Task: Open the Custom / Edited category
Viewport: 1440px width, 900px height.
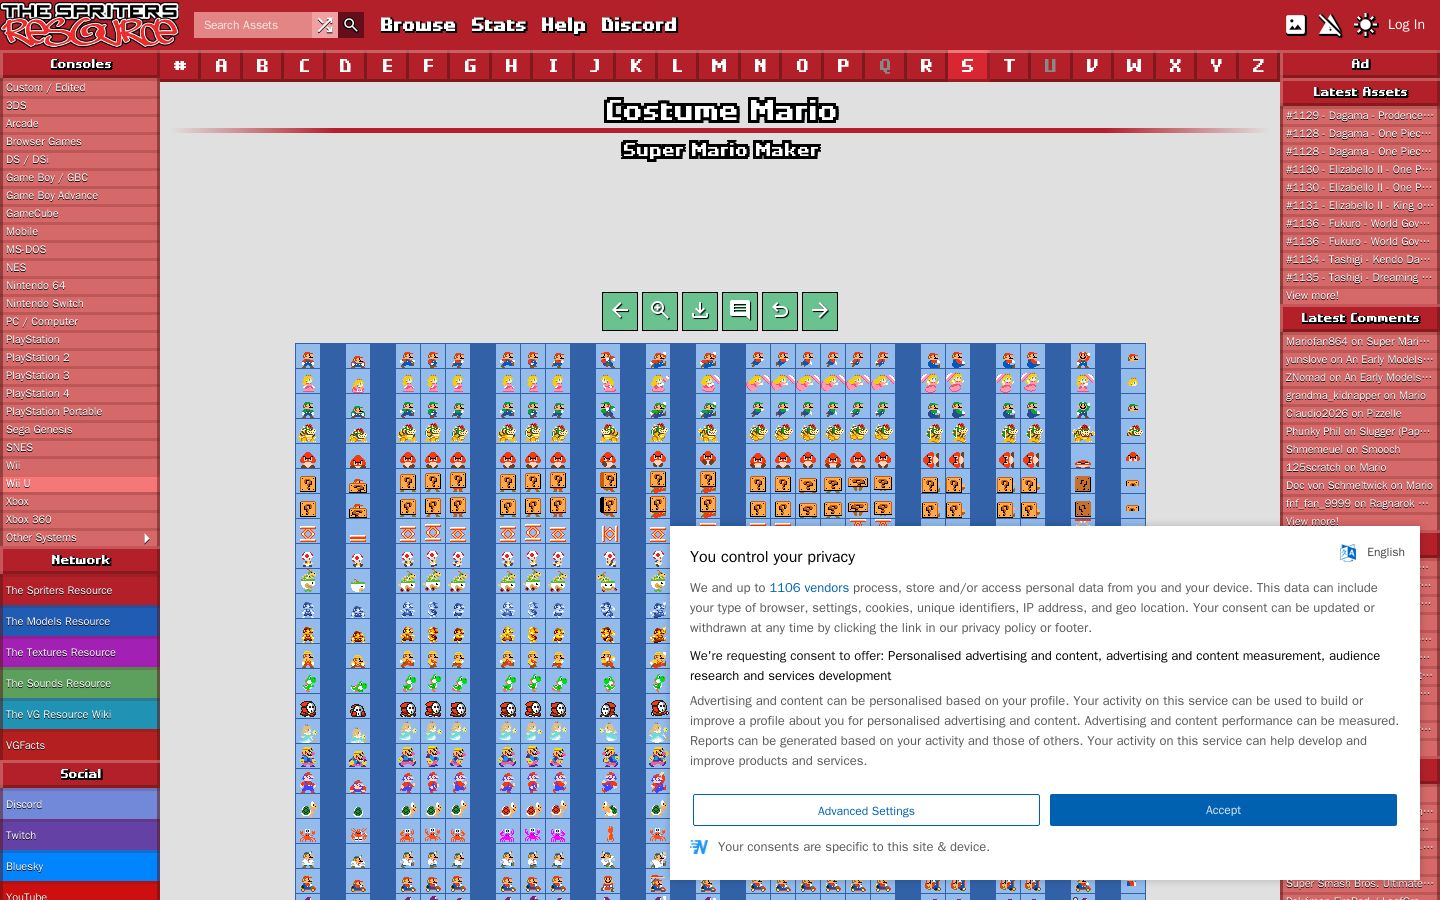Action: point(80,88)
